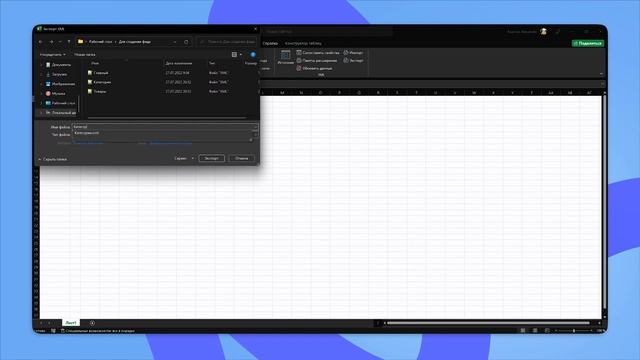Open the Справка ribbon tab in Excel

pyautogui.click(x=270, y=43)
